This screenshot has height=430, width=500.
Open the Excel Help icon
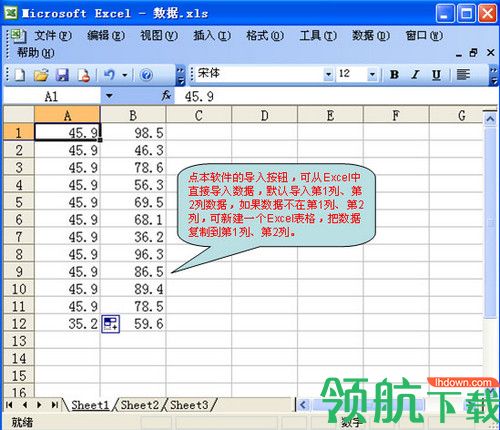click(x=146, y=75)
